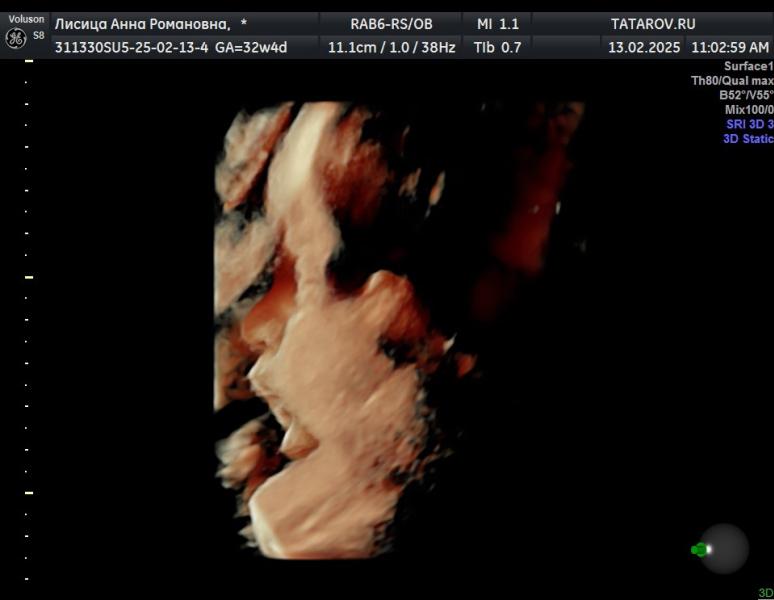Click the top tick of the depth scale
The width and height of the screenshot is (774, 600).
pyautogui.click(x=29, y=61)
